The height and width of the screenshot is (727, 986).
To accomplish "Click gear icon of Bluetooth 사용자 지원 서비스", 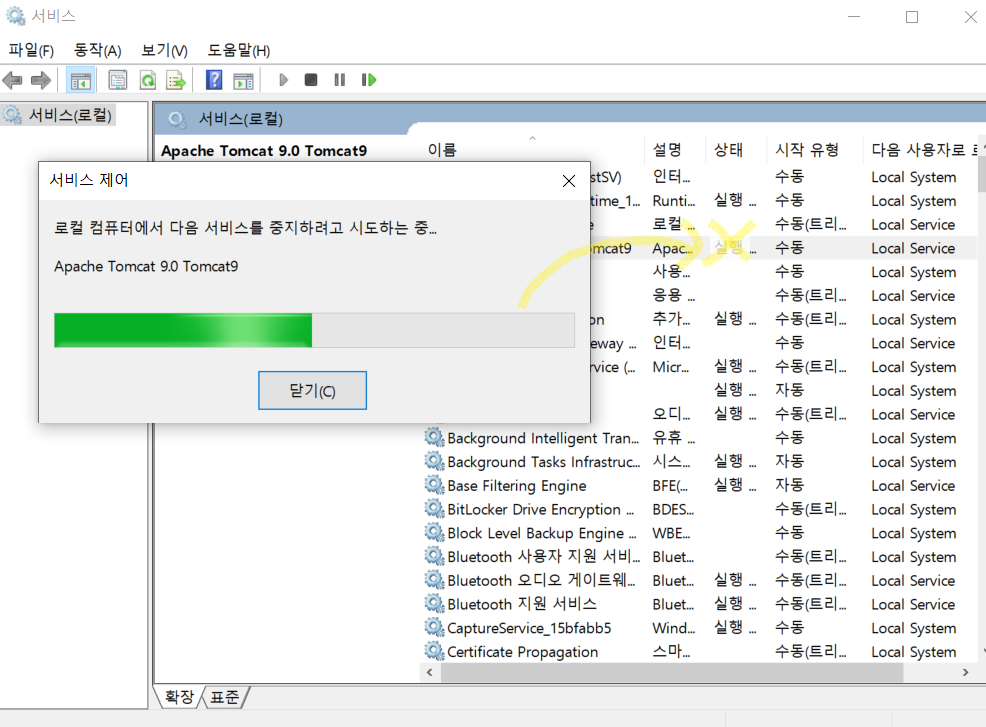I will coord(434,556).
